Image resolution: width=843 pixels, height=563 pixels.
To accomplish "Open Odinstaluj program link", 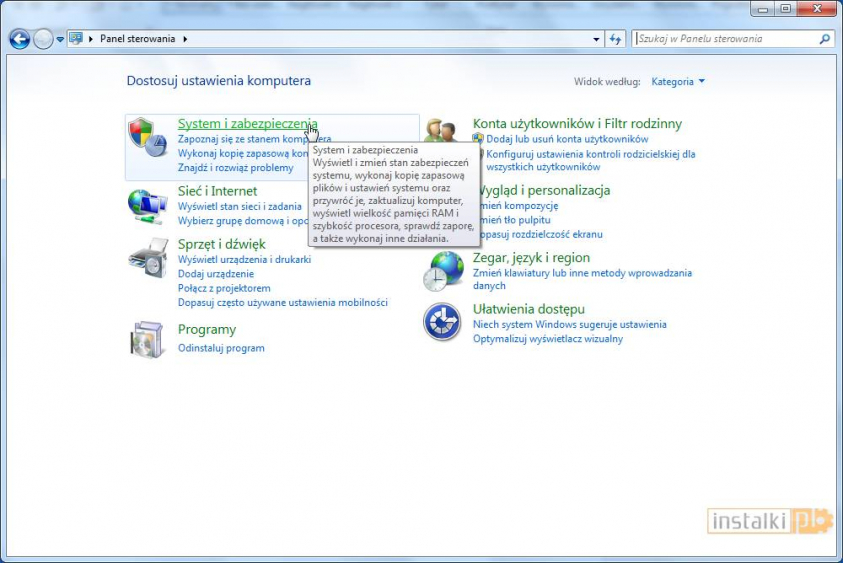I will pos(221,348).
